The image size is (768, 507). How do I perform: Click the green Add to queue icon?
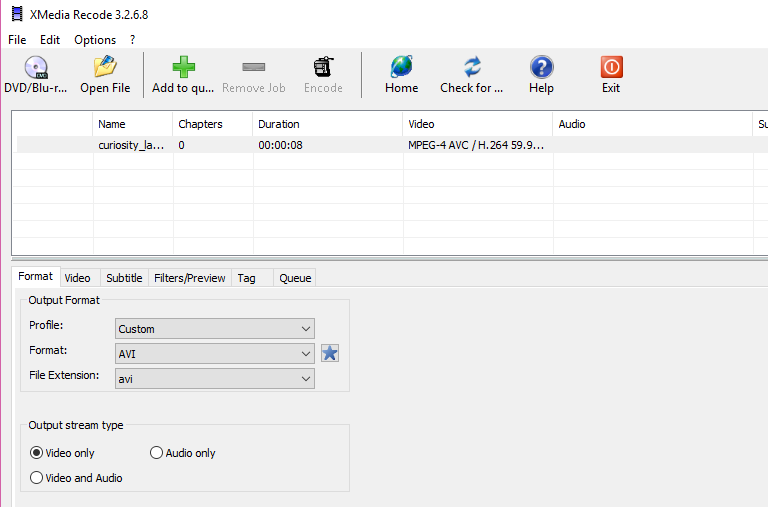tap(183, 68)
